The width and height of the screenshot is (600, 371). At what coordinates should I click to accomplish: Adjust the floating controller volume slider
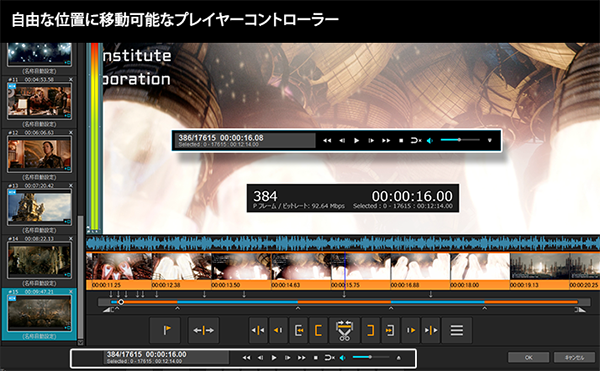460,140
